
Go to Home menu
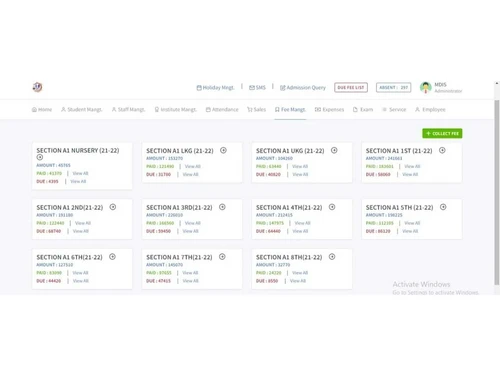[x=42, y=109]
